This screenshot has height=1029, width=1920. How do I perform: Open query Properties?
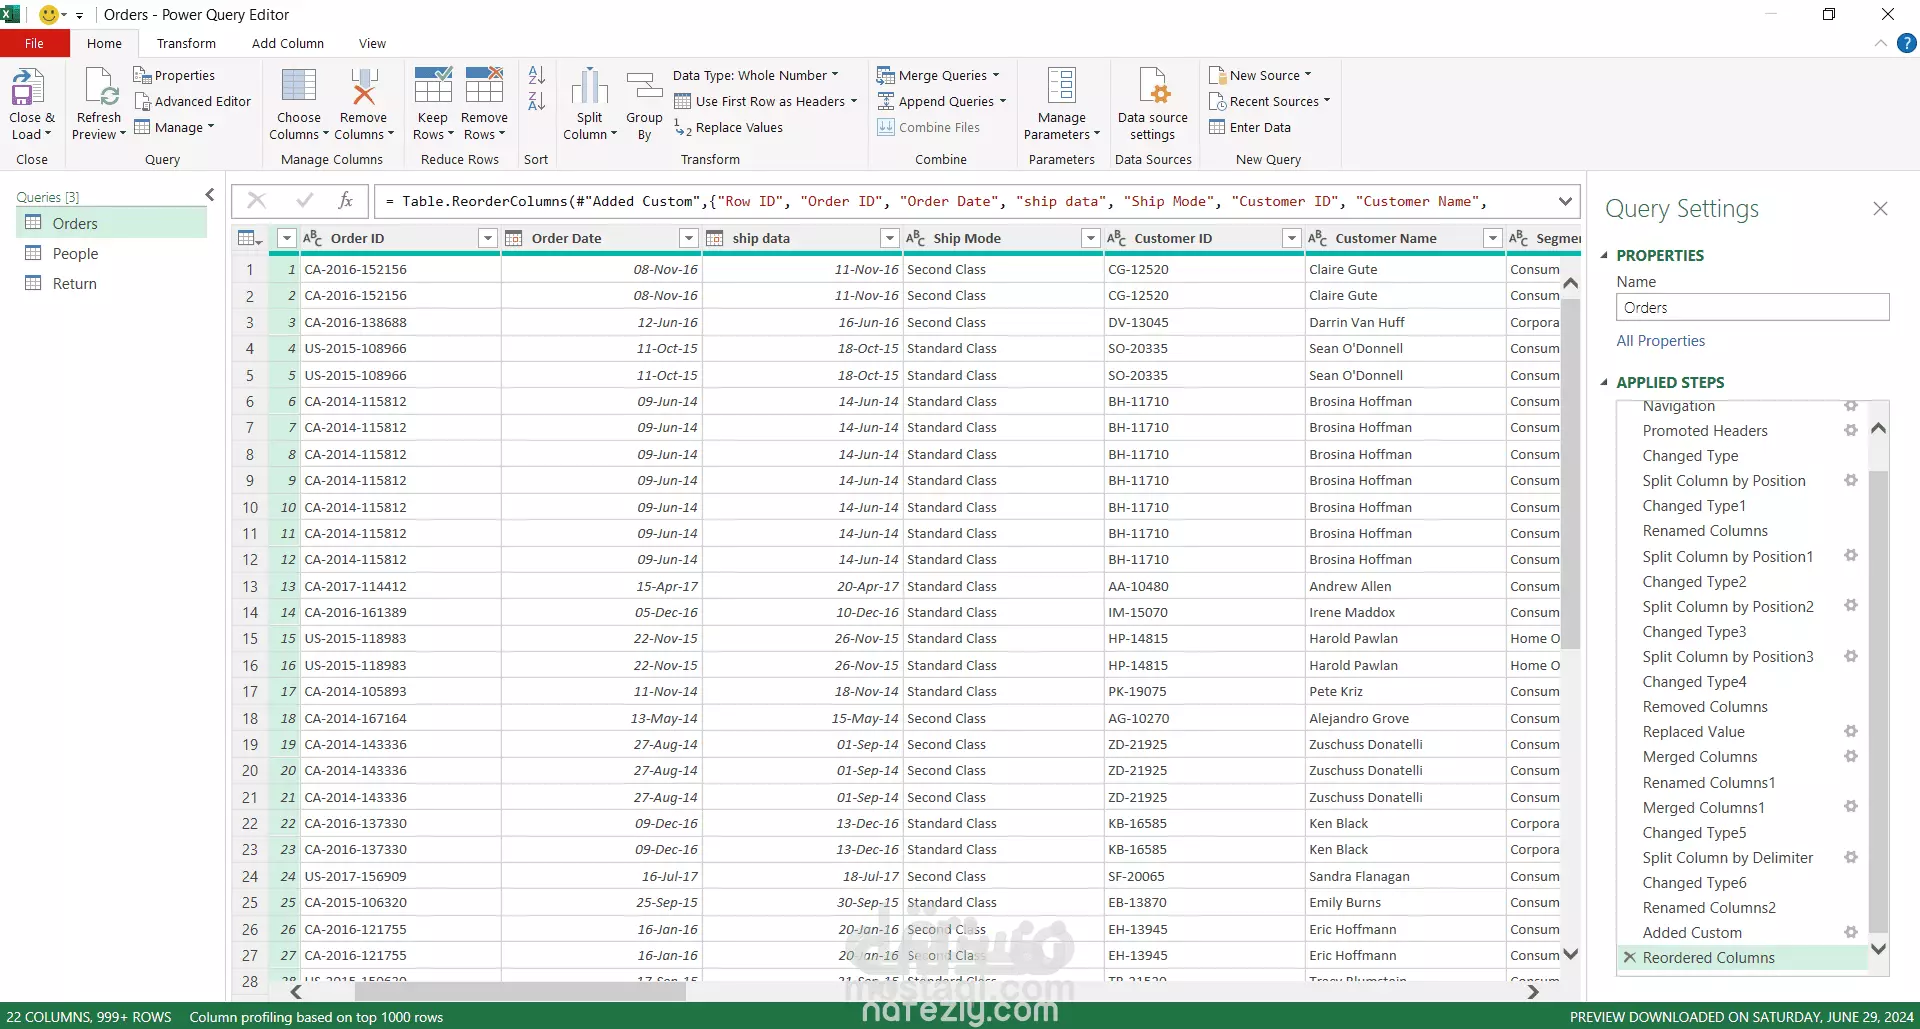(174, 75)
